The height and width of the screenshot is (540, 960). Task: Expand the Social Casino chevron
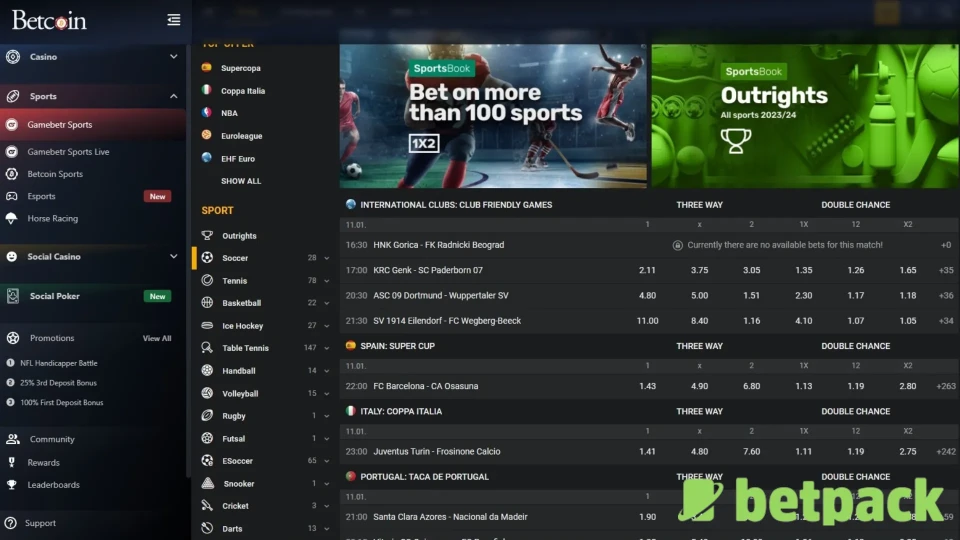point(174,257)
